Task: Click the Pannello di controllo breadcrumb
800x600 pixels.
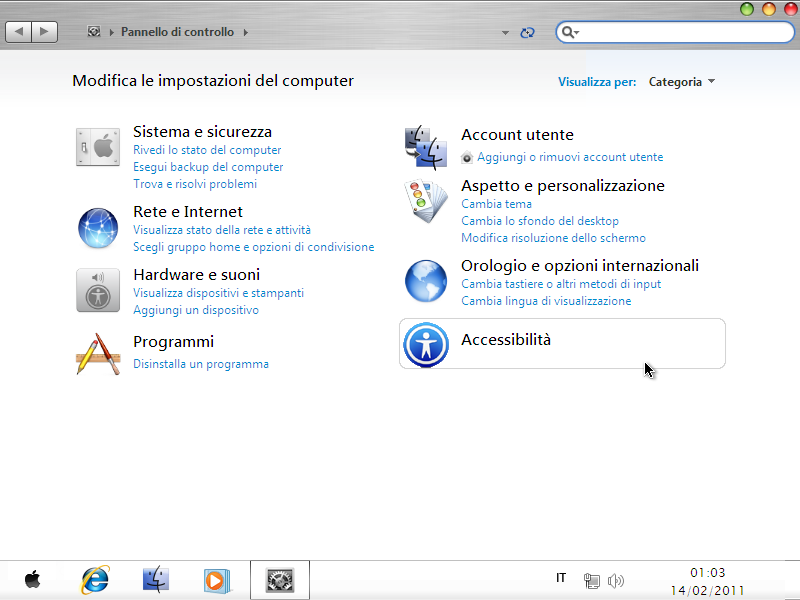Action: pyautogui.click(x=177, y=32)
